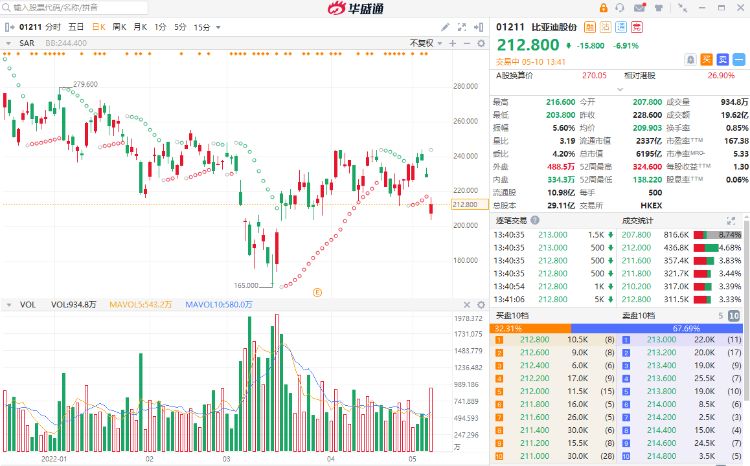Click the light blue minus button

click(x=739, y=60)
